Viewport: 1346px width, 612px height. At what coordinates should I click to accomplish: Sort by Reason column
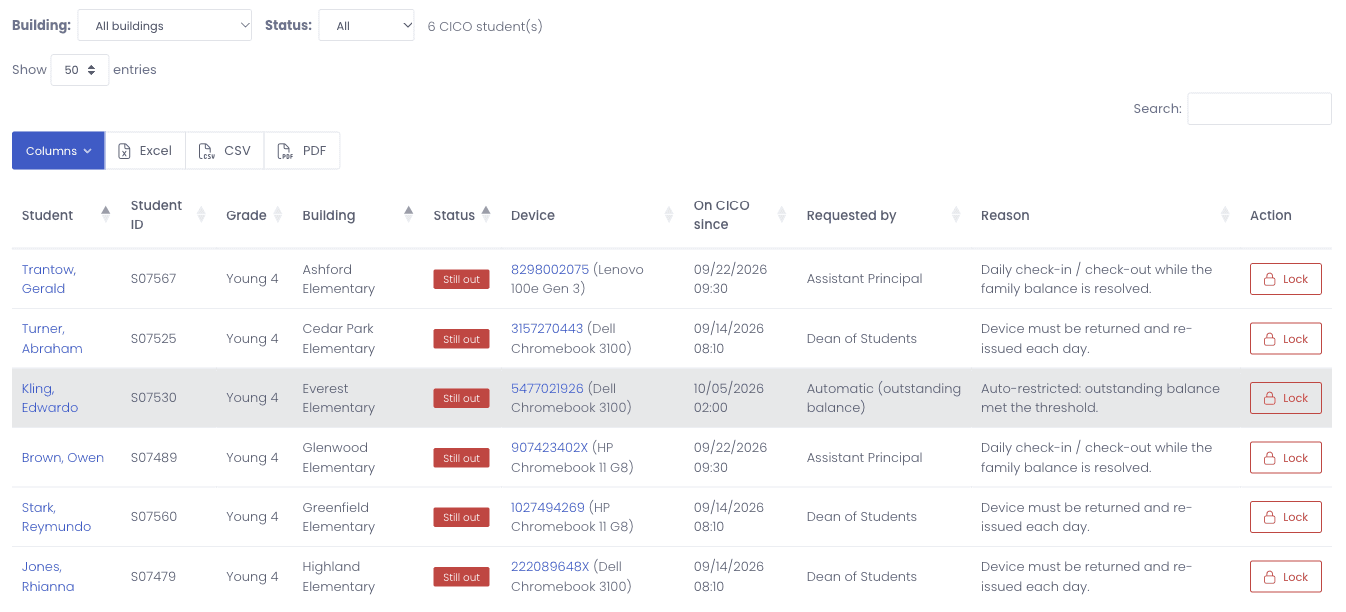click(x=1105, y=215)
